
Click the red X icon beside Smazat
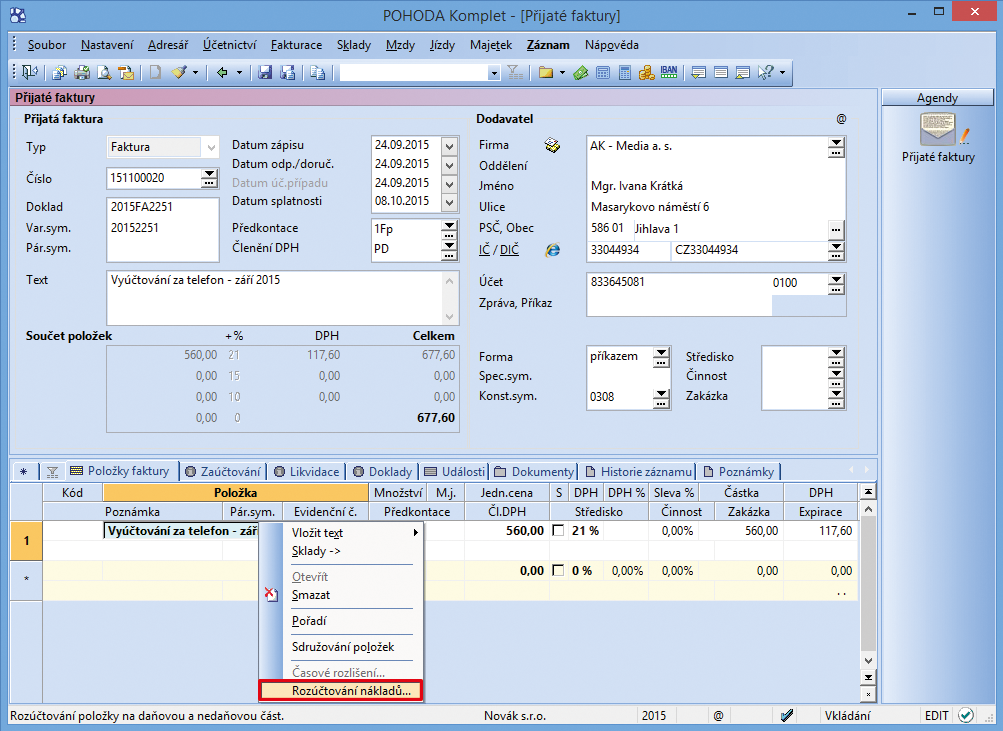click(x=271, y=595)
